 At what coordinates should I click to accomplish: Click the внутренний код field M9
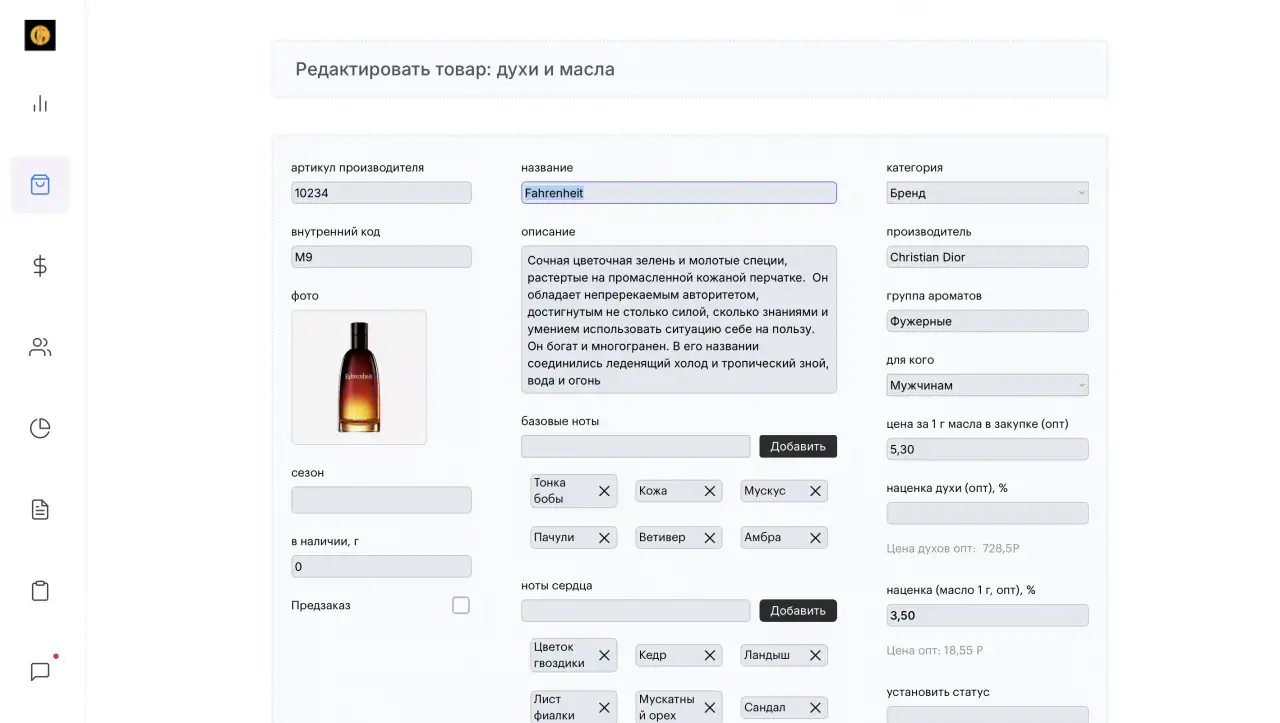(381, 257)
